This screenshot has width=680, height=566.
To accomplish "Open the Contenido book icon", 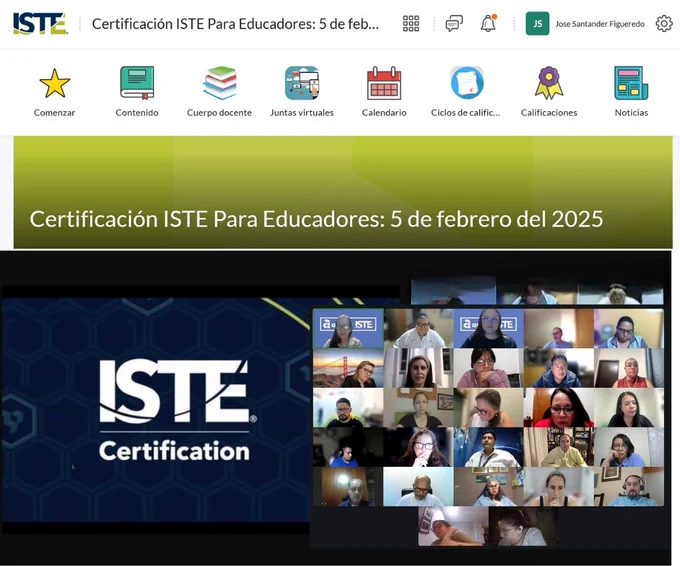I will point(137,83).
